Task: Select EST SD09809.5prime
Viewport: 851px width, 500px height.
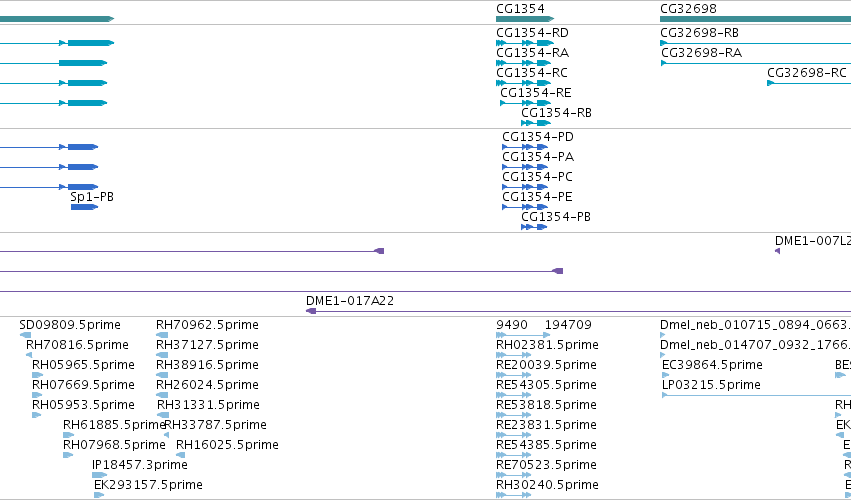Action: (x=25, y=335)
